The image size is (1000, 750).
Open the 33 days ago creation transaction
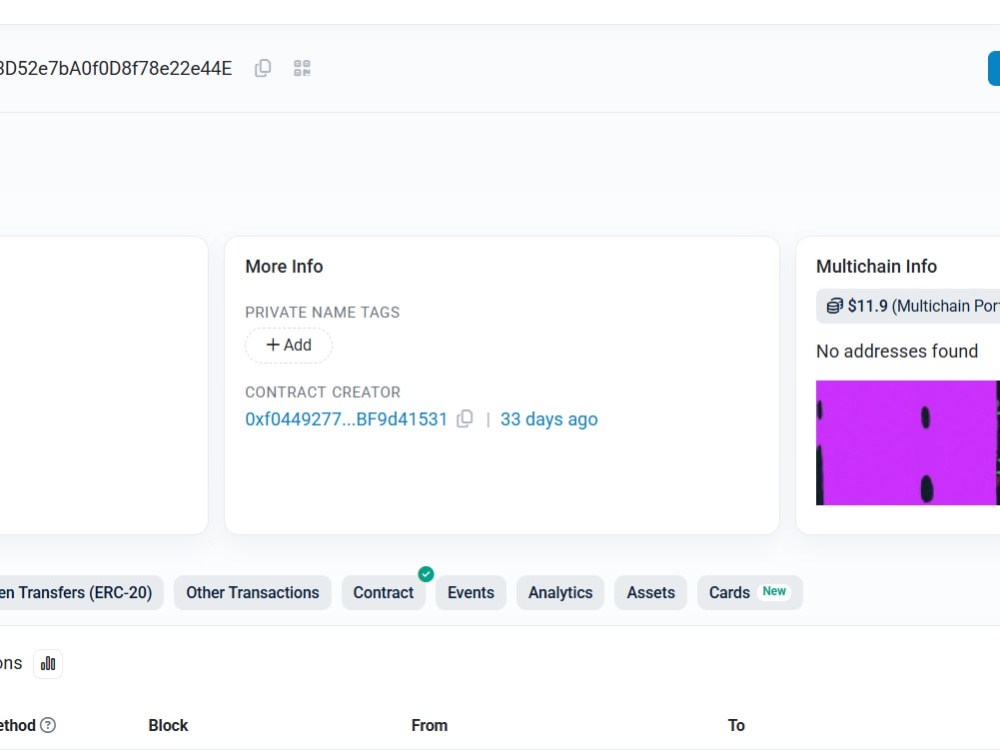[x=549, y=419]
